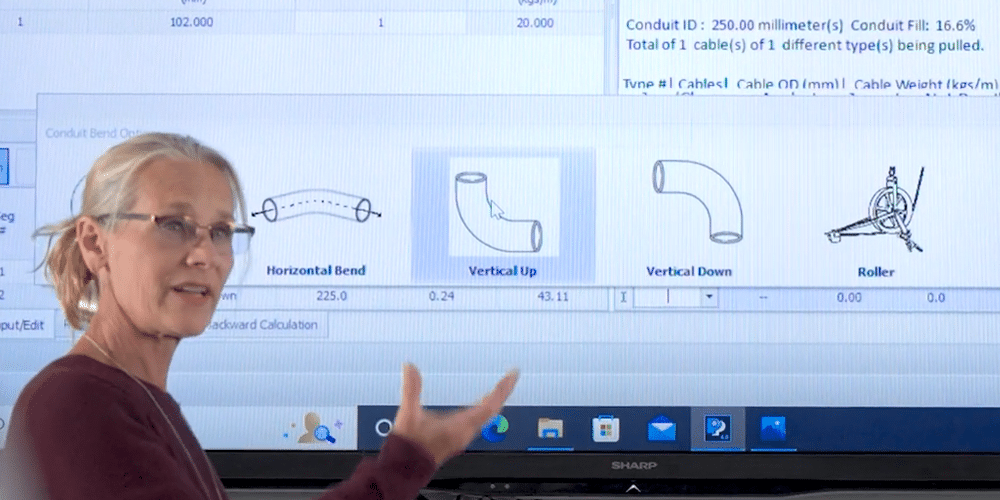Screen dimensions: 1000x500
Task: Switch to the Input/Edit tab
Action: click(x=24, y=325)
